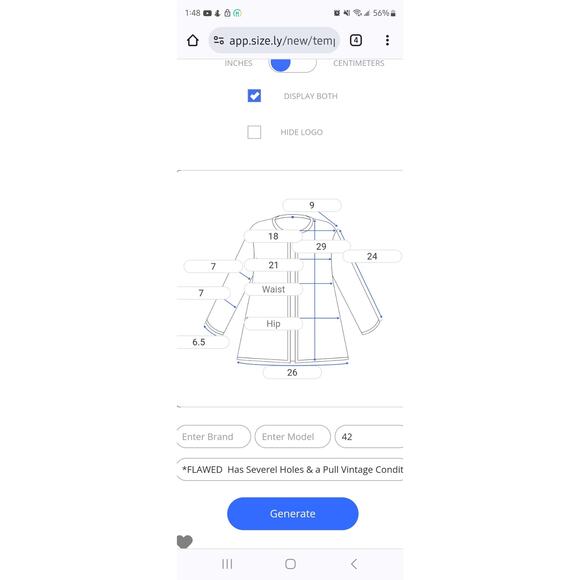Image resolution: width=580 pixels, height=580 pixels.
Task: Open the site settings icon in address bar
Action: click(x=219, y=40)
